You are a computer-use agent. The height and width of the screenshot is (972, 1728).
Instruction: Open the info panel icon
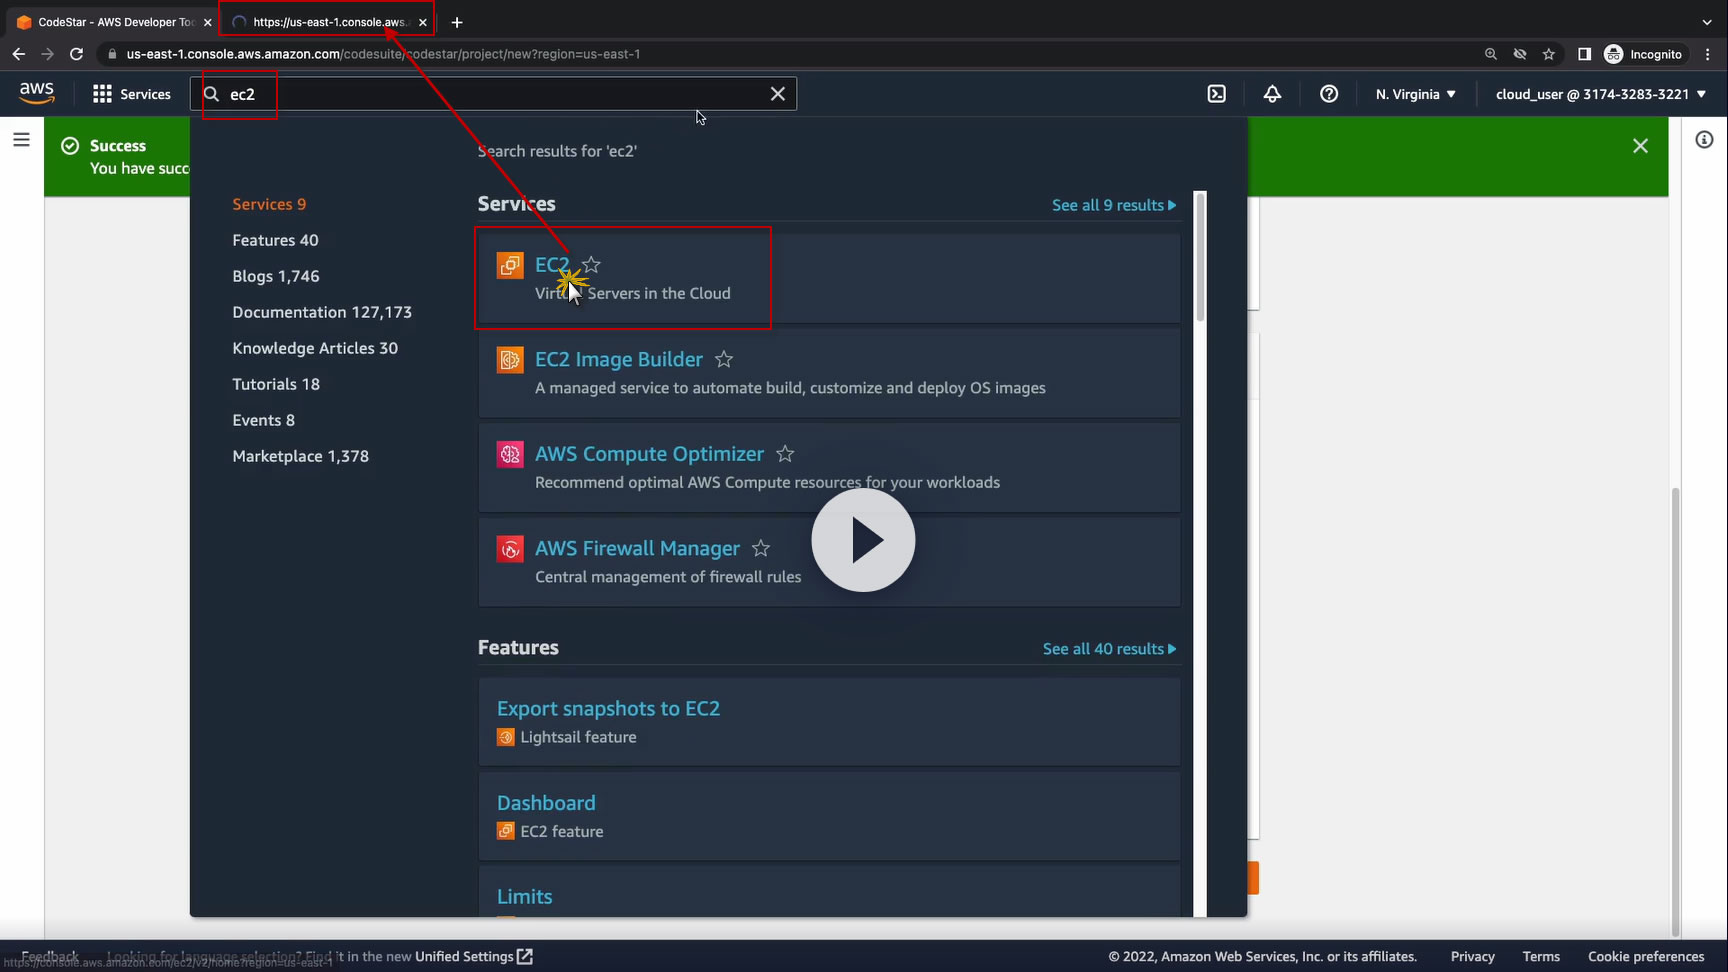click(x=1704, y=140)
